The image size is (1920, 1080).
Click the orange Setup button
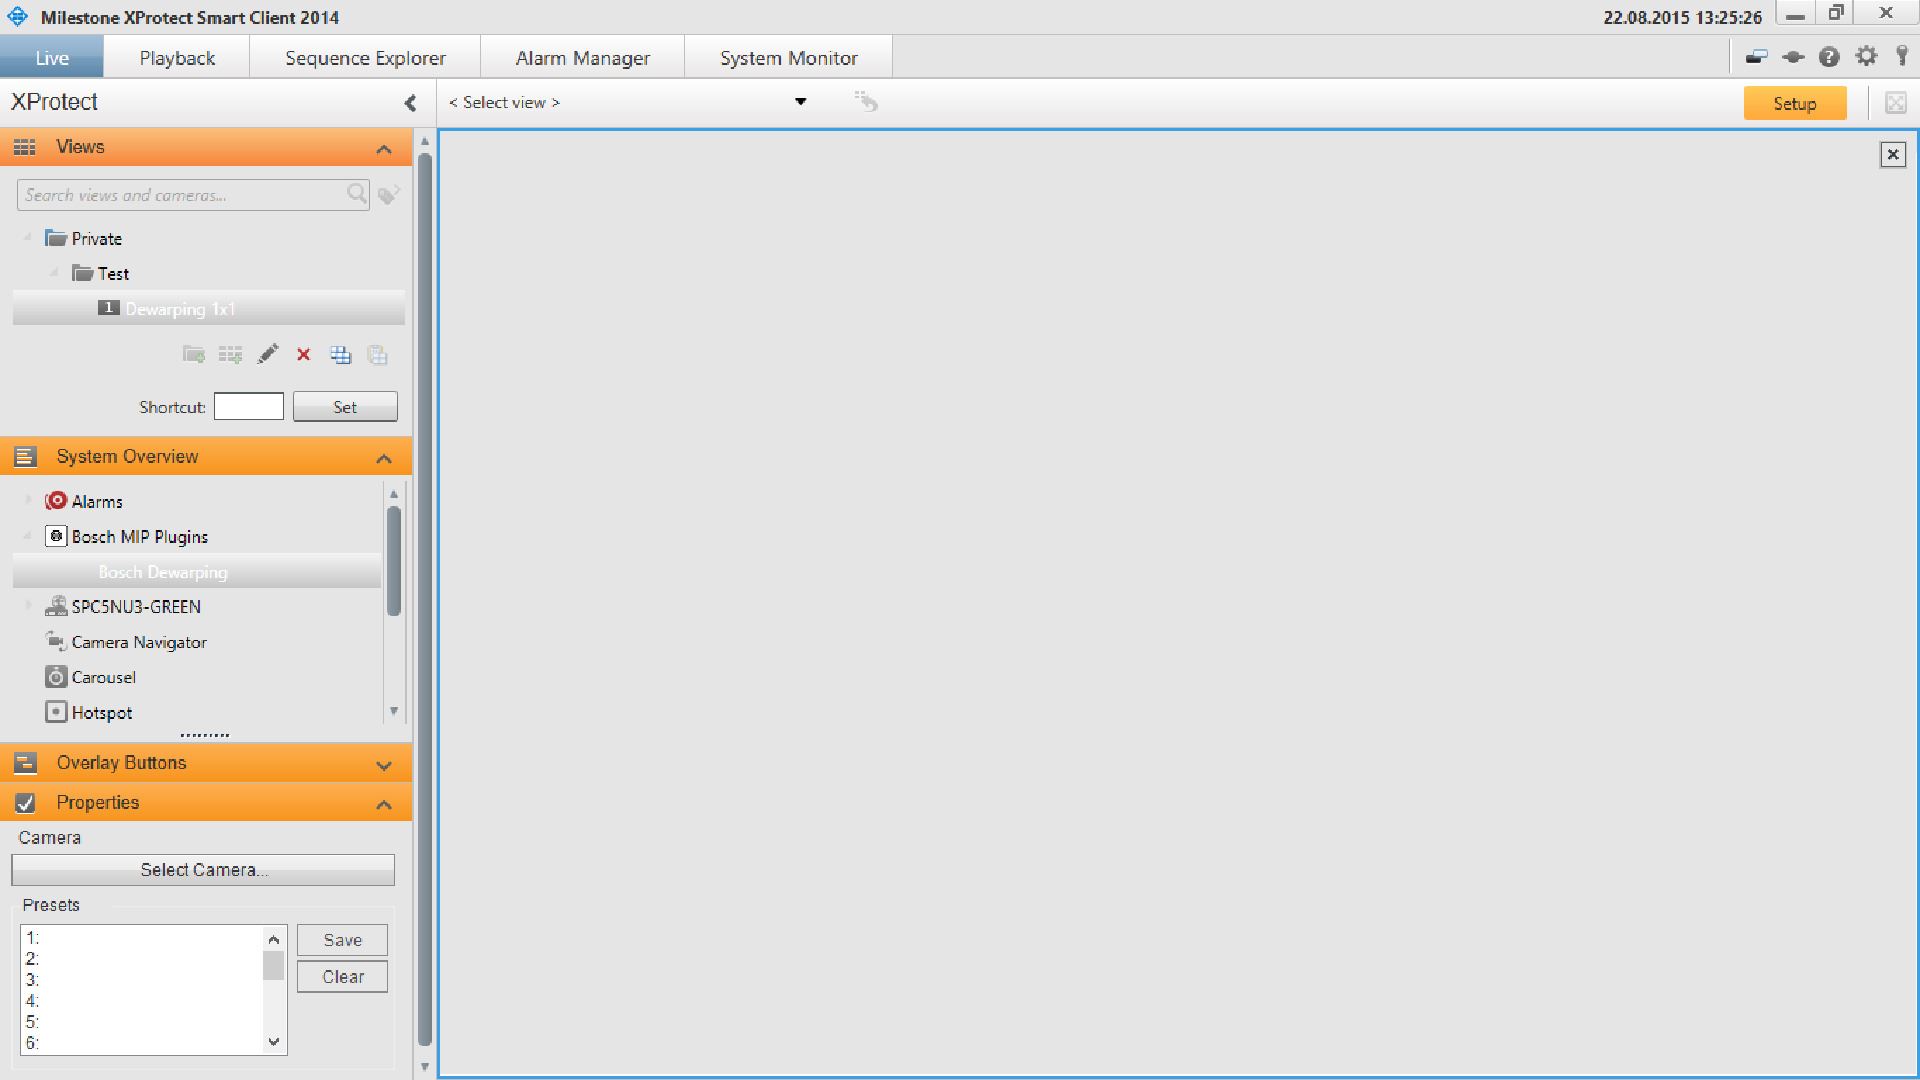point(1795,103)
